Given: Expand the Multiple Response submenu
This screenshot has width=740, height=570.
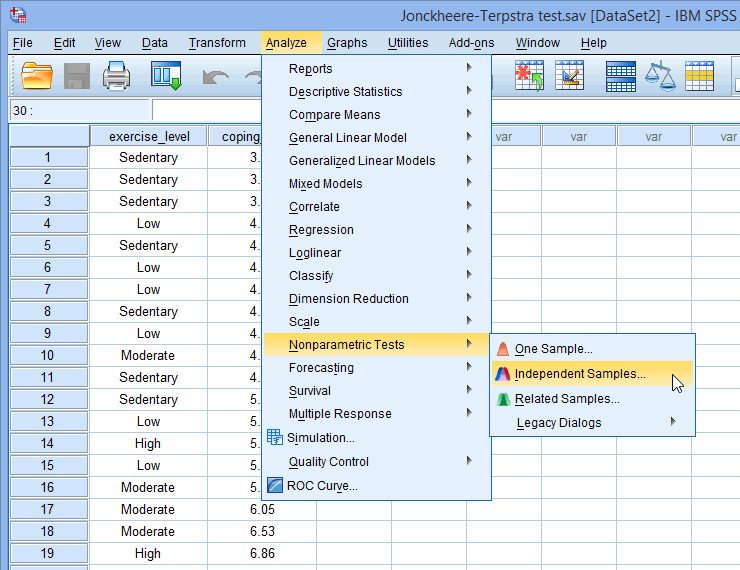Looking at the screenshot, I should [377, 414].
